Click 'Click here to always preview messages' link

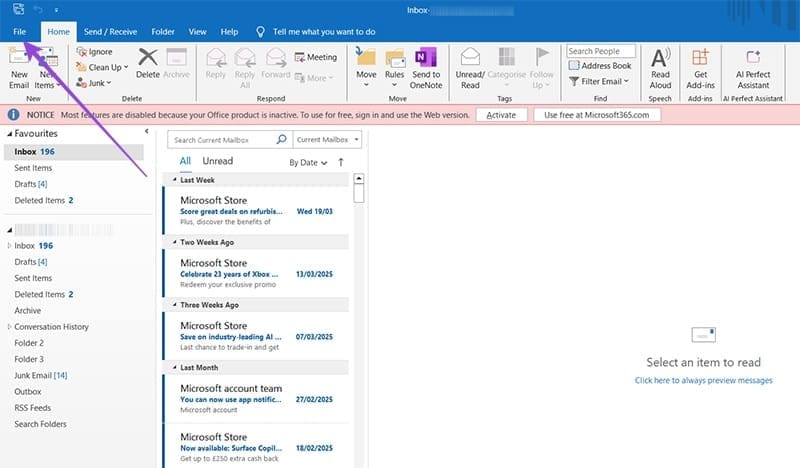703,381
